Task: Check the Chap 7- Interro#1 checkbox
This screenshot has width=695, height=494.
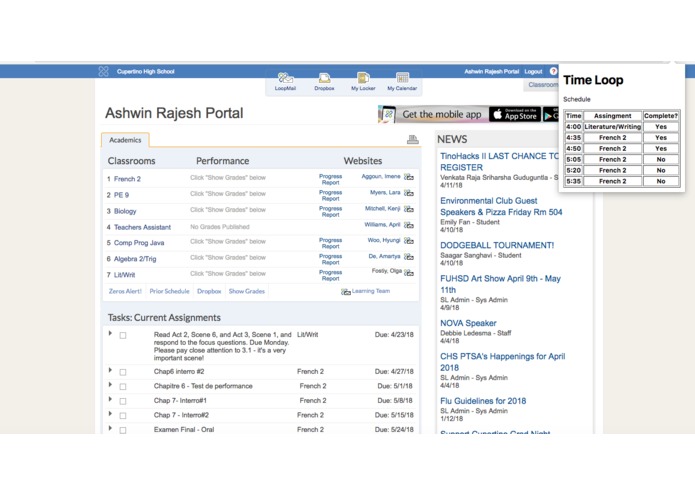Action: click(x=123, y=401)
